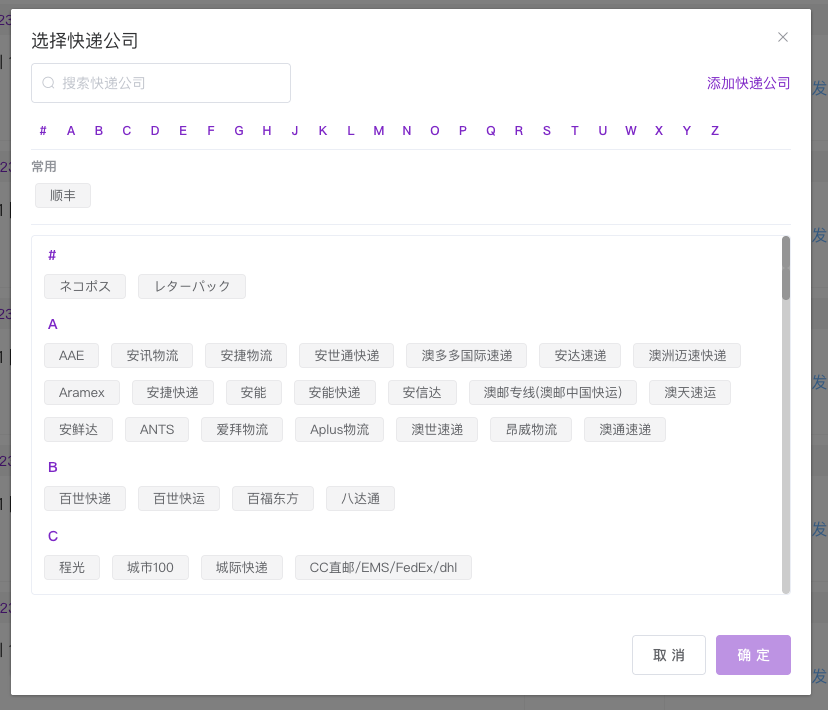Jump to letter X in index
Viewport: 828px width, 710px height.
click(658, 130)
